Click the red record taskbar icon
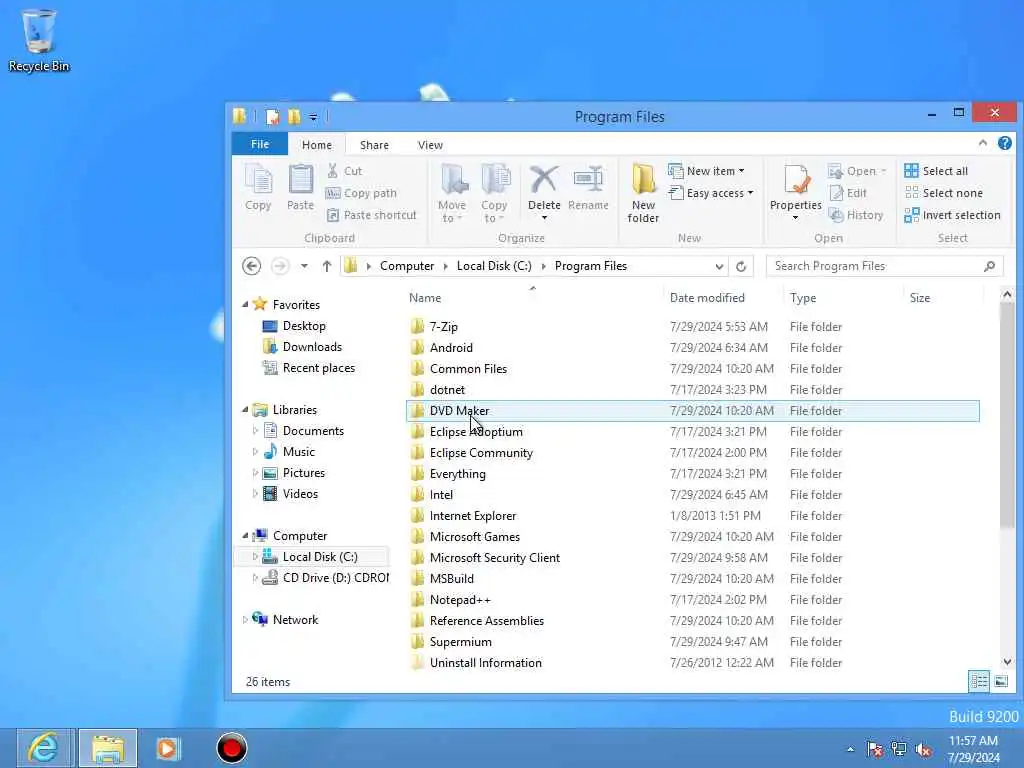Screen dimensions: 1024x768 (x=232, y=748)
